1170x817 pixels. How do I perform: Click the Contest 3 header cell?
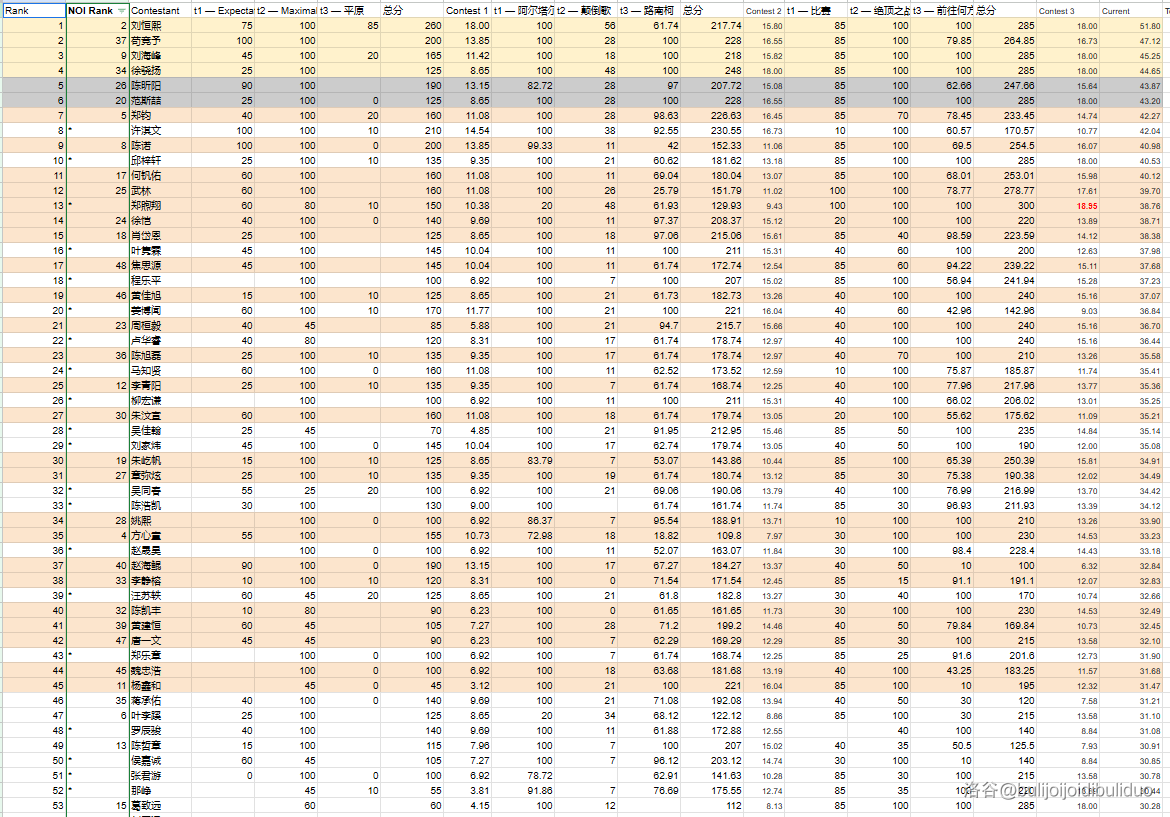(1066, 11)
